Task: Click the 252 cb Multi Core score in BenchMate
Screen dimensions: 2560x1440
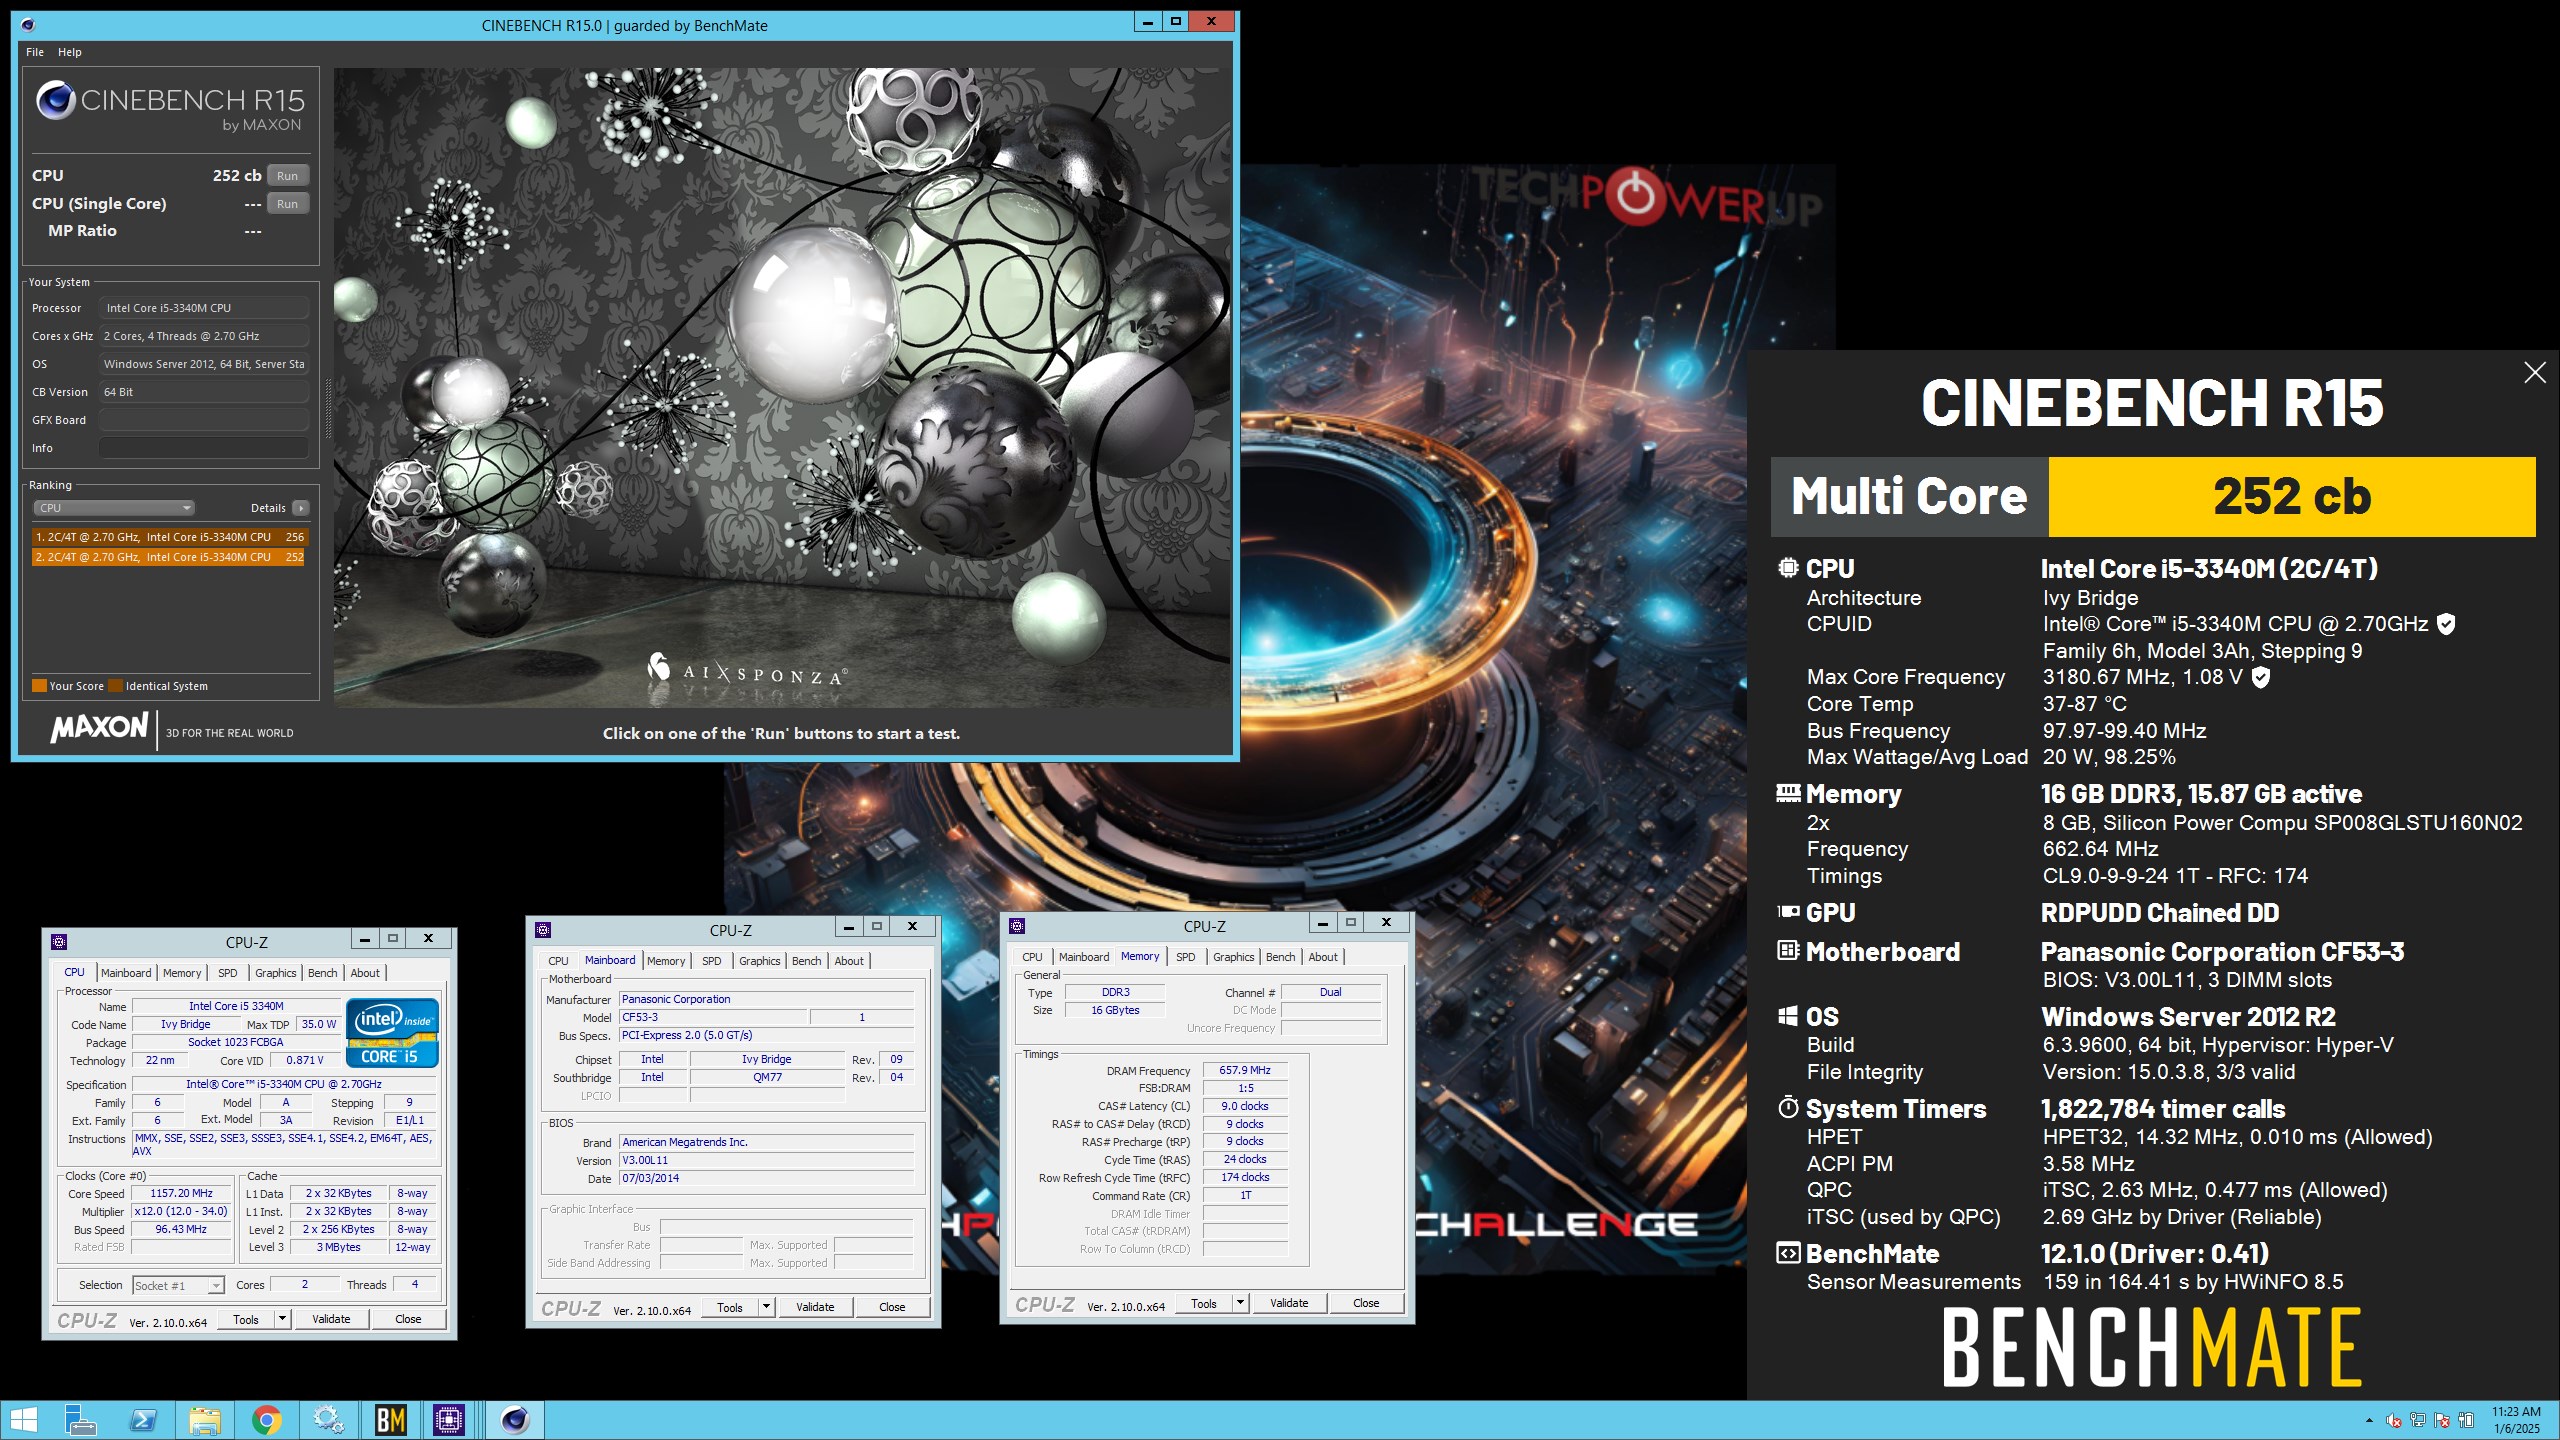Action: click(x=2292, y=497)
